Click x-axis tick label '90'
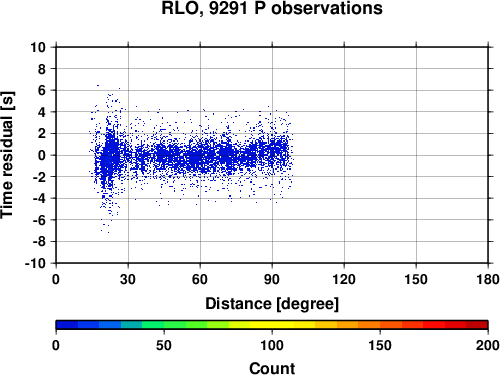The width and height of the screenshot is (500, 375). [272, 279]
